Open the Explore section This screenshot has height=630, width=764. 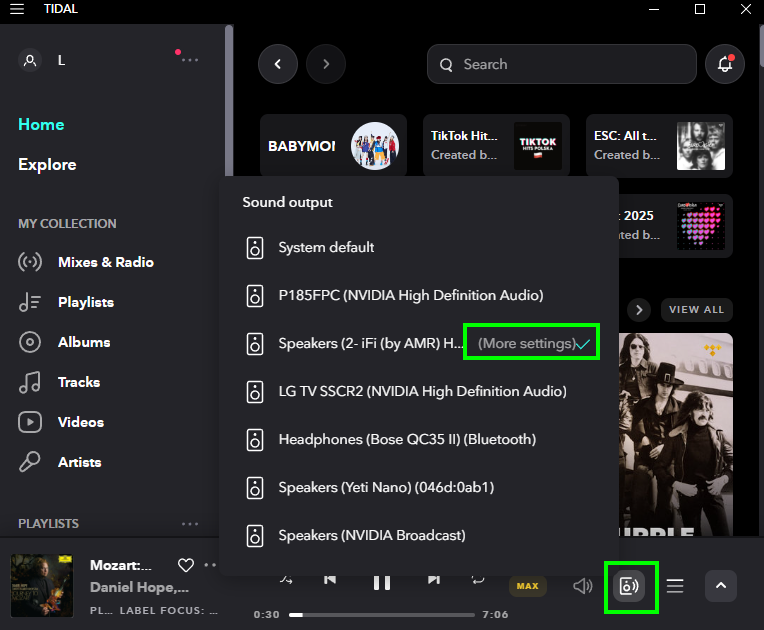47,164
